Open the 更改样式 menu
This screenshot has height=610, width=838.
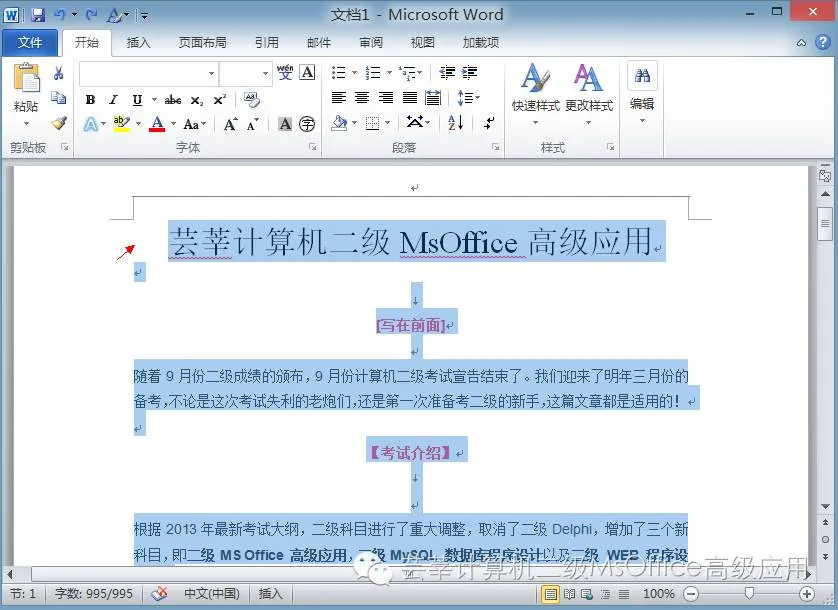click(588, 95)
